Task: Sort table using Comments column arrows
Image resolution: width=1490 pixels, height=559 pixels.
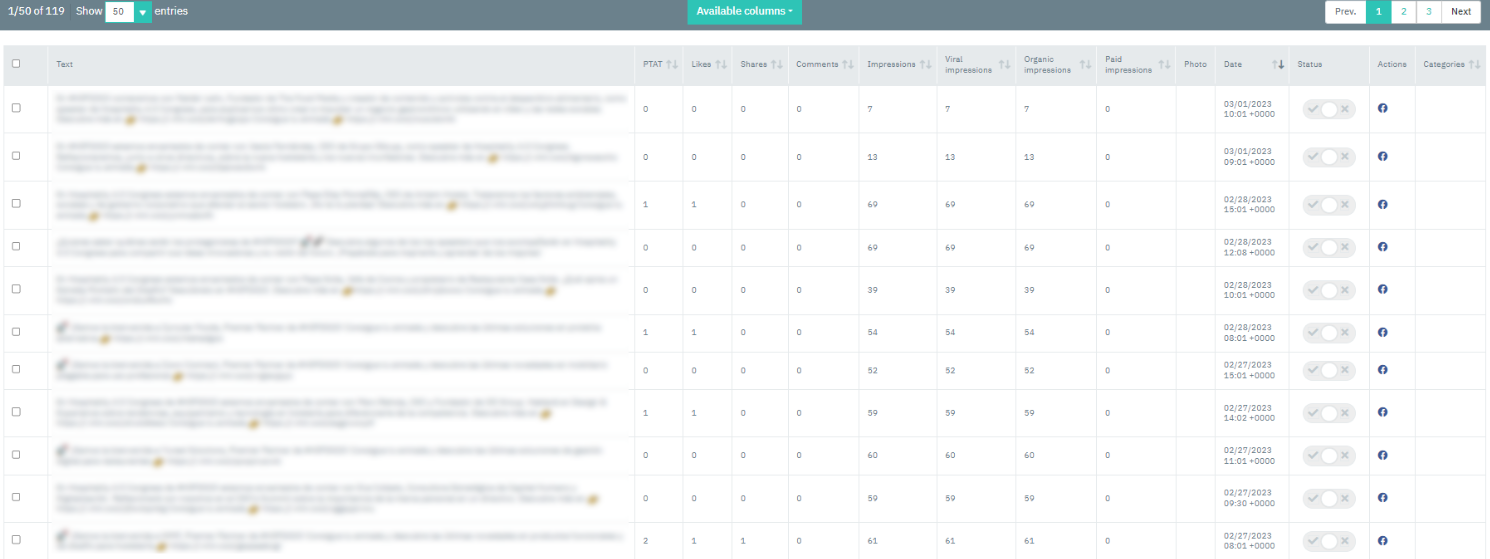Action: point(848,64)
